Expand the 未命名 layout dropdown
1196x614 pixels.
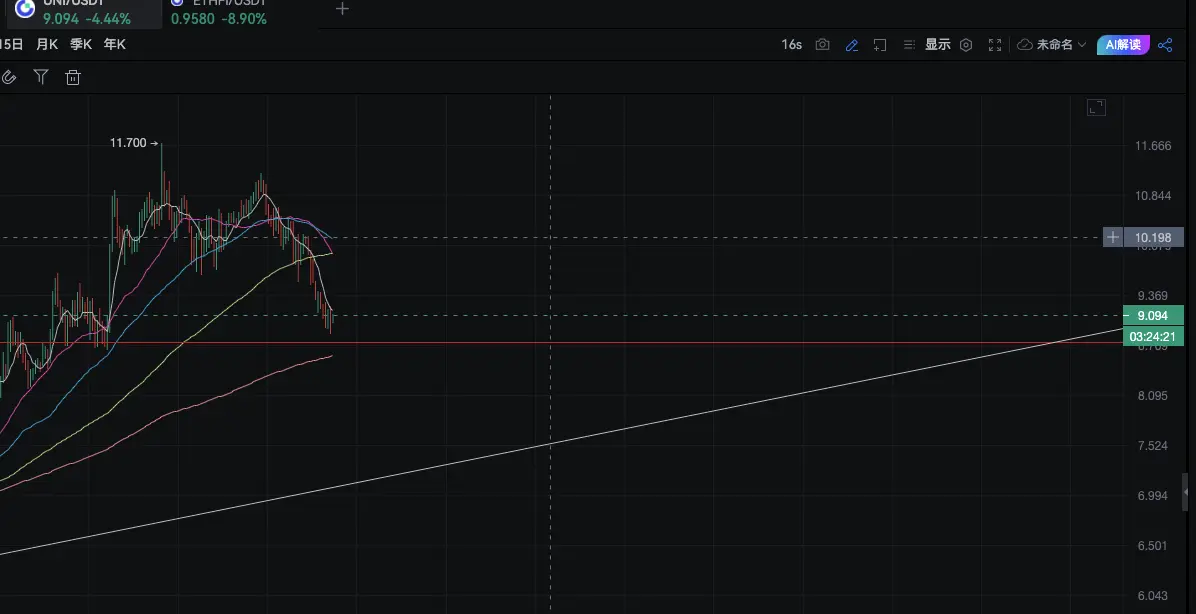(1061, 45)
